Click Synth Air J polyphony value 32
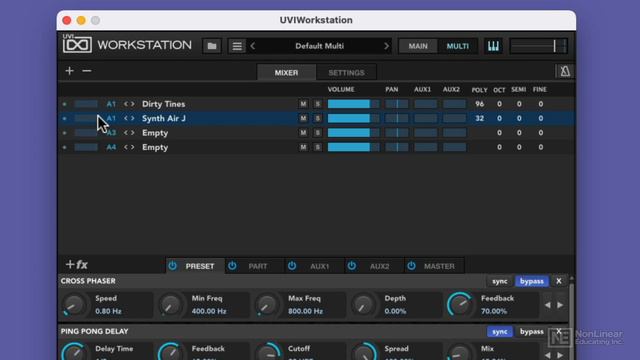Image resolution: width=640 pixels, height=360 pixels. click(x=480, y=118)
